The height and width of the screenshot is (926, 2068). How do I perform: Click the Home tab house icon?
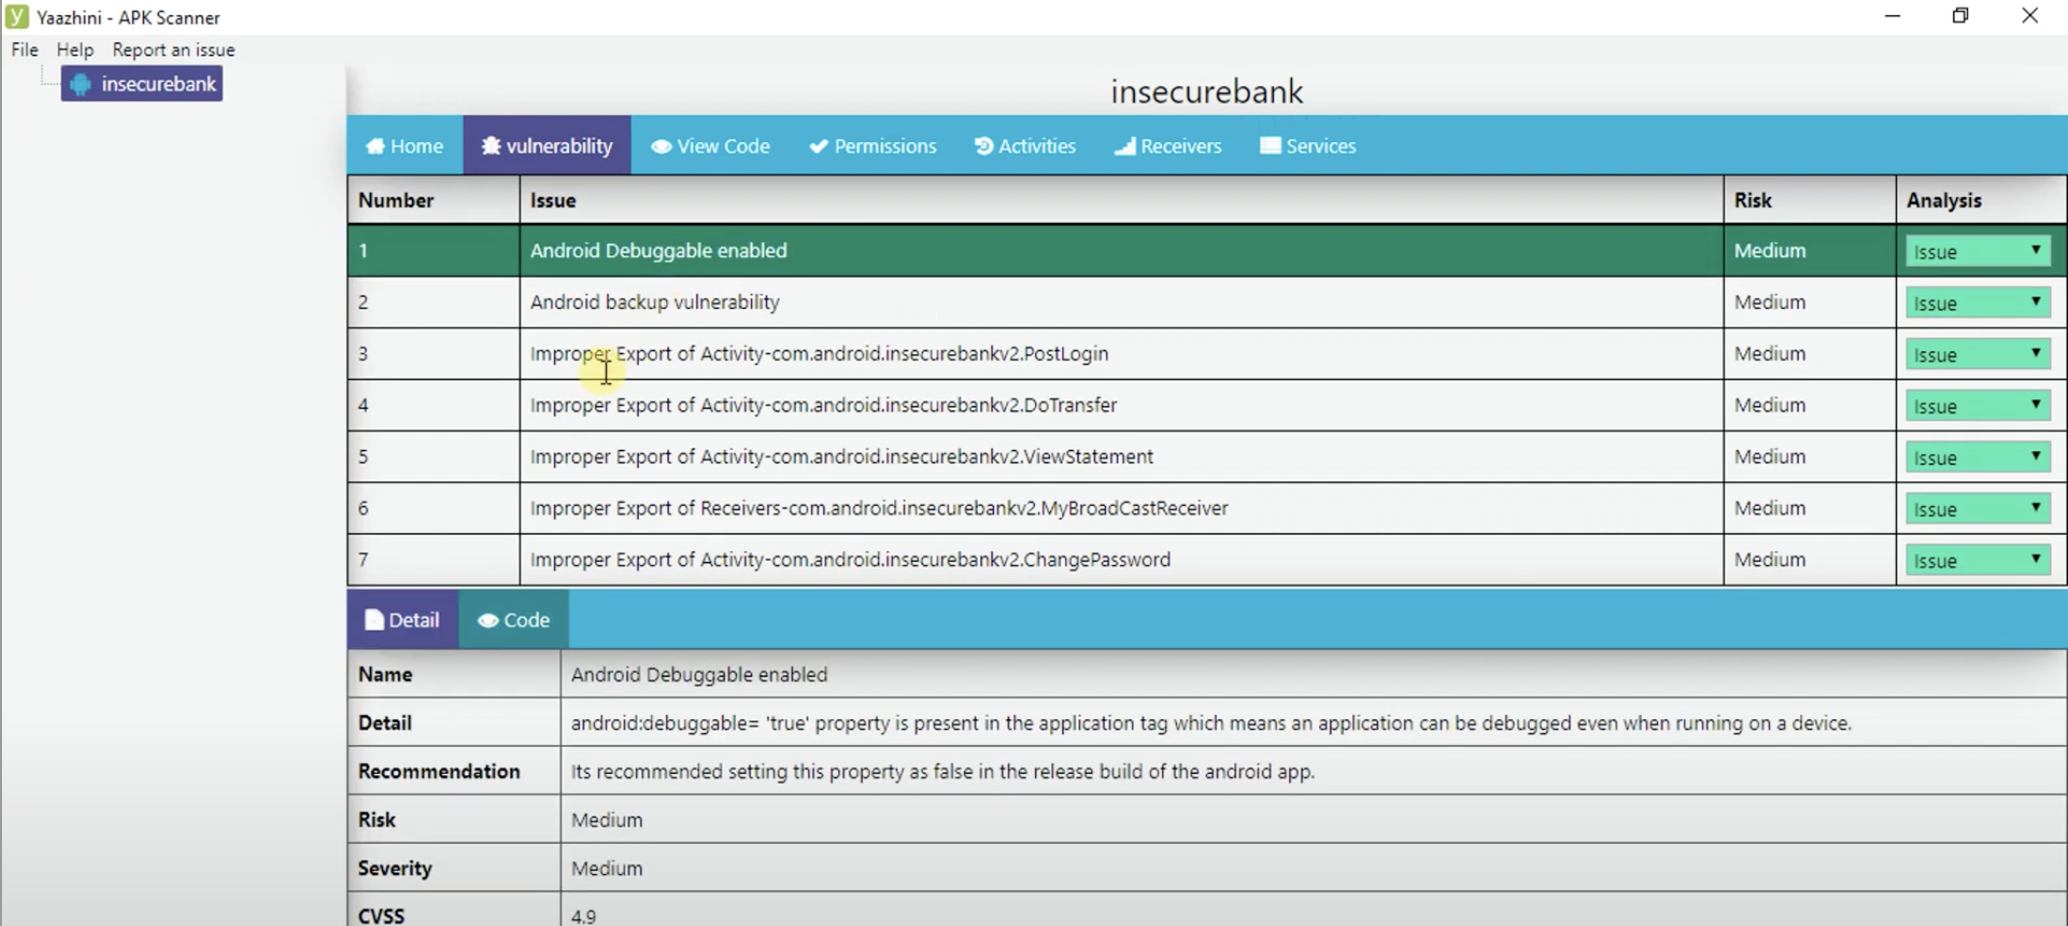375,146
